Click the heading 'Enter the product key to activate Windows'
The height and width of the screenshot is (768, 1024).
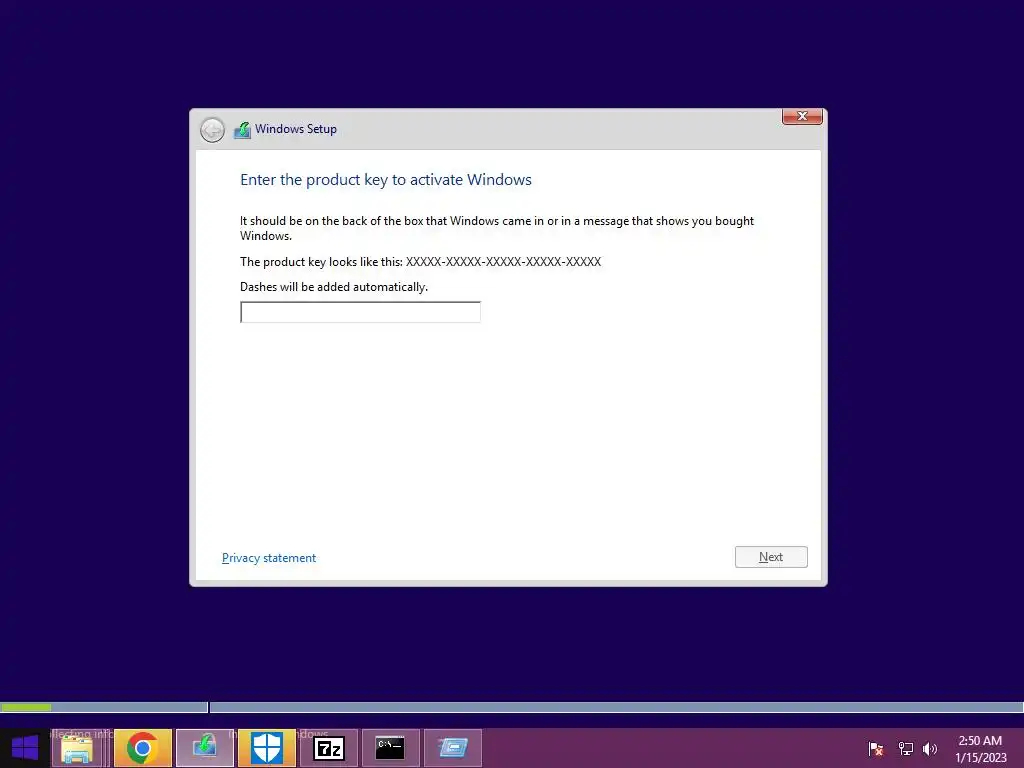tap(386, 180)
